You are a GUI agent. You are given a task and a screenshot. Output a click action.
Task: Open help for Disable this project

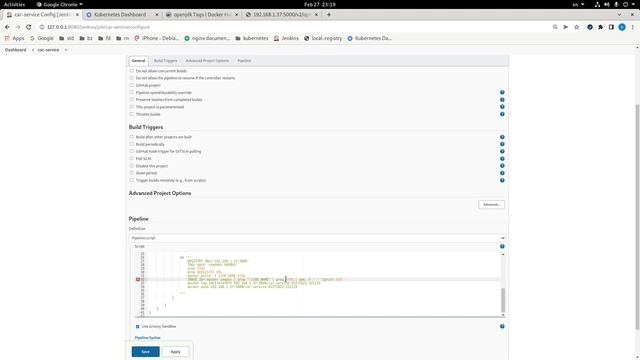pos(502,166)
